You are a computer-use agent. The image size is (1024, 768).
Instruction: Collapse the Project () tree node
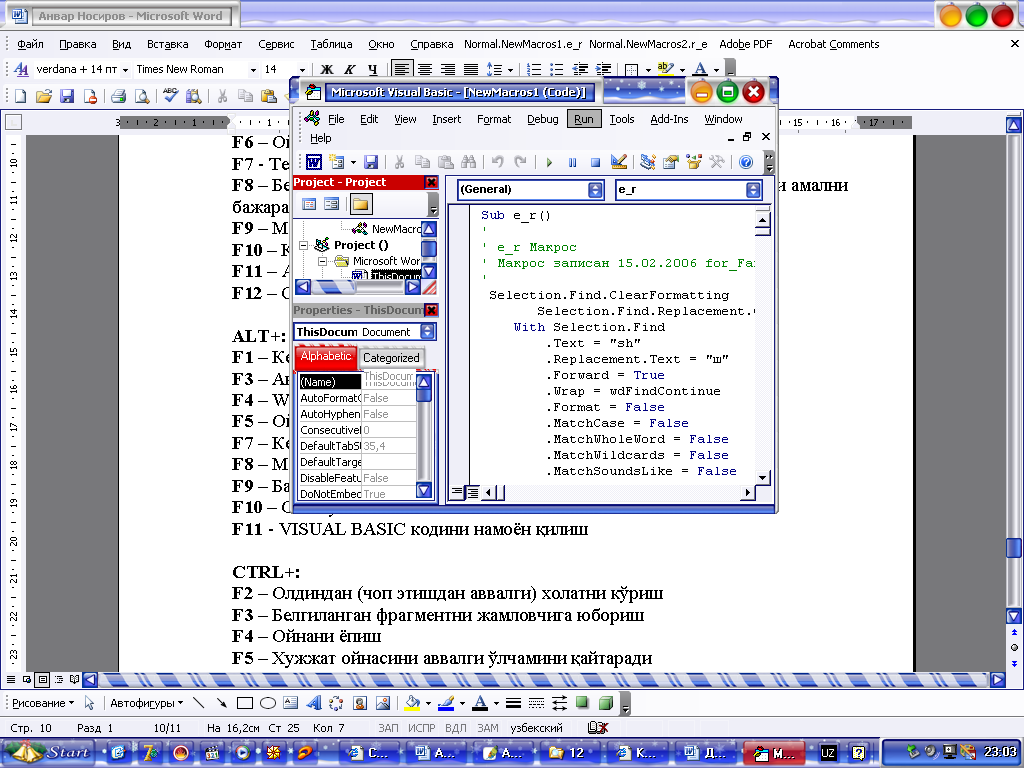tap(303, 246)
